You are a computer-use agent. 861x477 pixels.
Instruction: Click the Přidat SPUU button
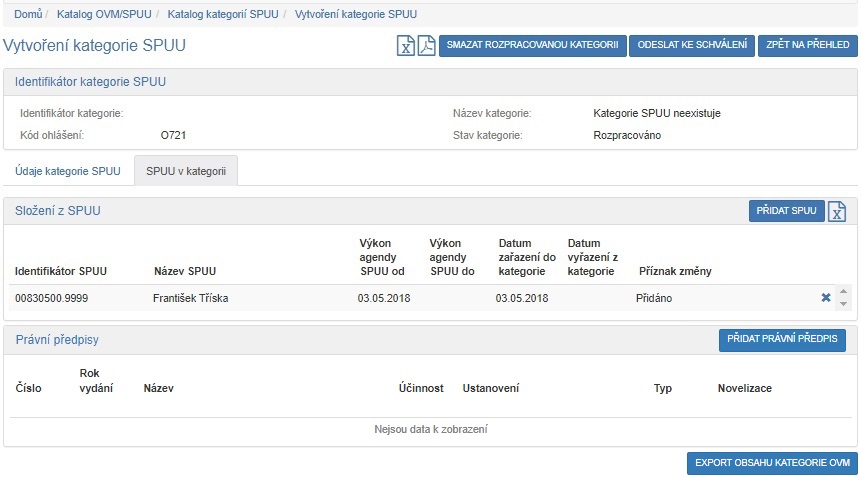(x=787, y=211)
